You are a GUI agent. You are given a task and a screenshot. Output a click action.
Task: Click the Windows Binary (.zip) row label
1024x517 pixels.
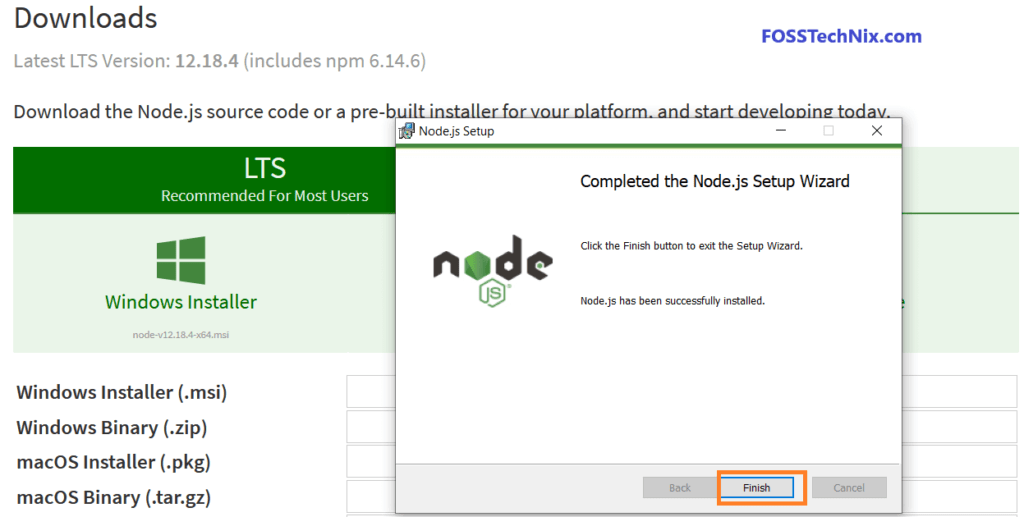tap(112, 428)
